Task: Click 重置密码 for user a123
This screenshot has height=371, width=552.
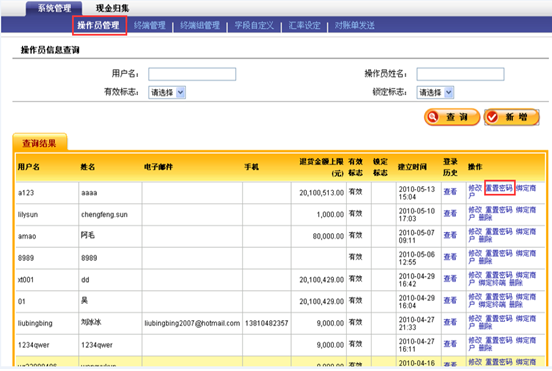Action: (x=499, y=188)
